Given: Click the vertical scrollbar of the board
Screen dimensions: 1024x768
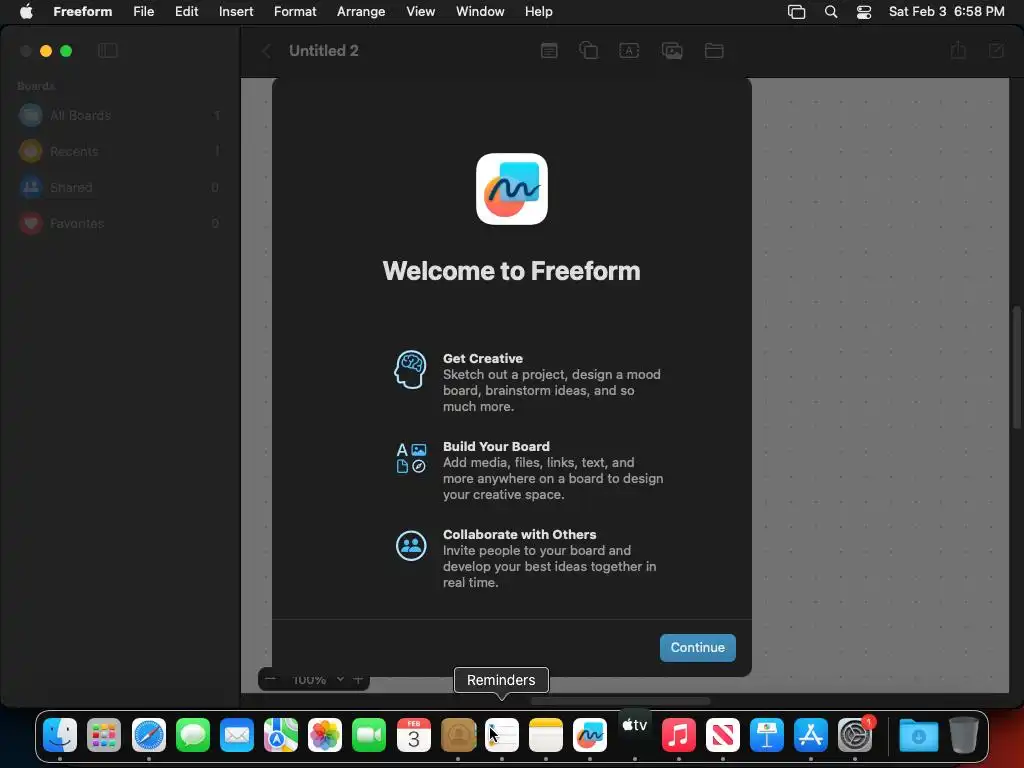Looking at the screenshot, I should coord(1016,367).
